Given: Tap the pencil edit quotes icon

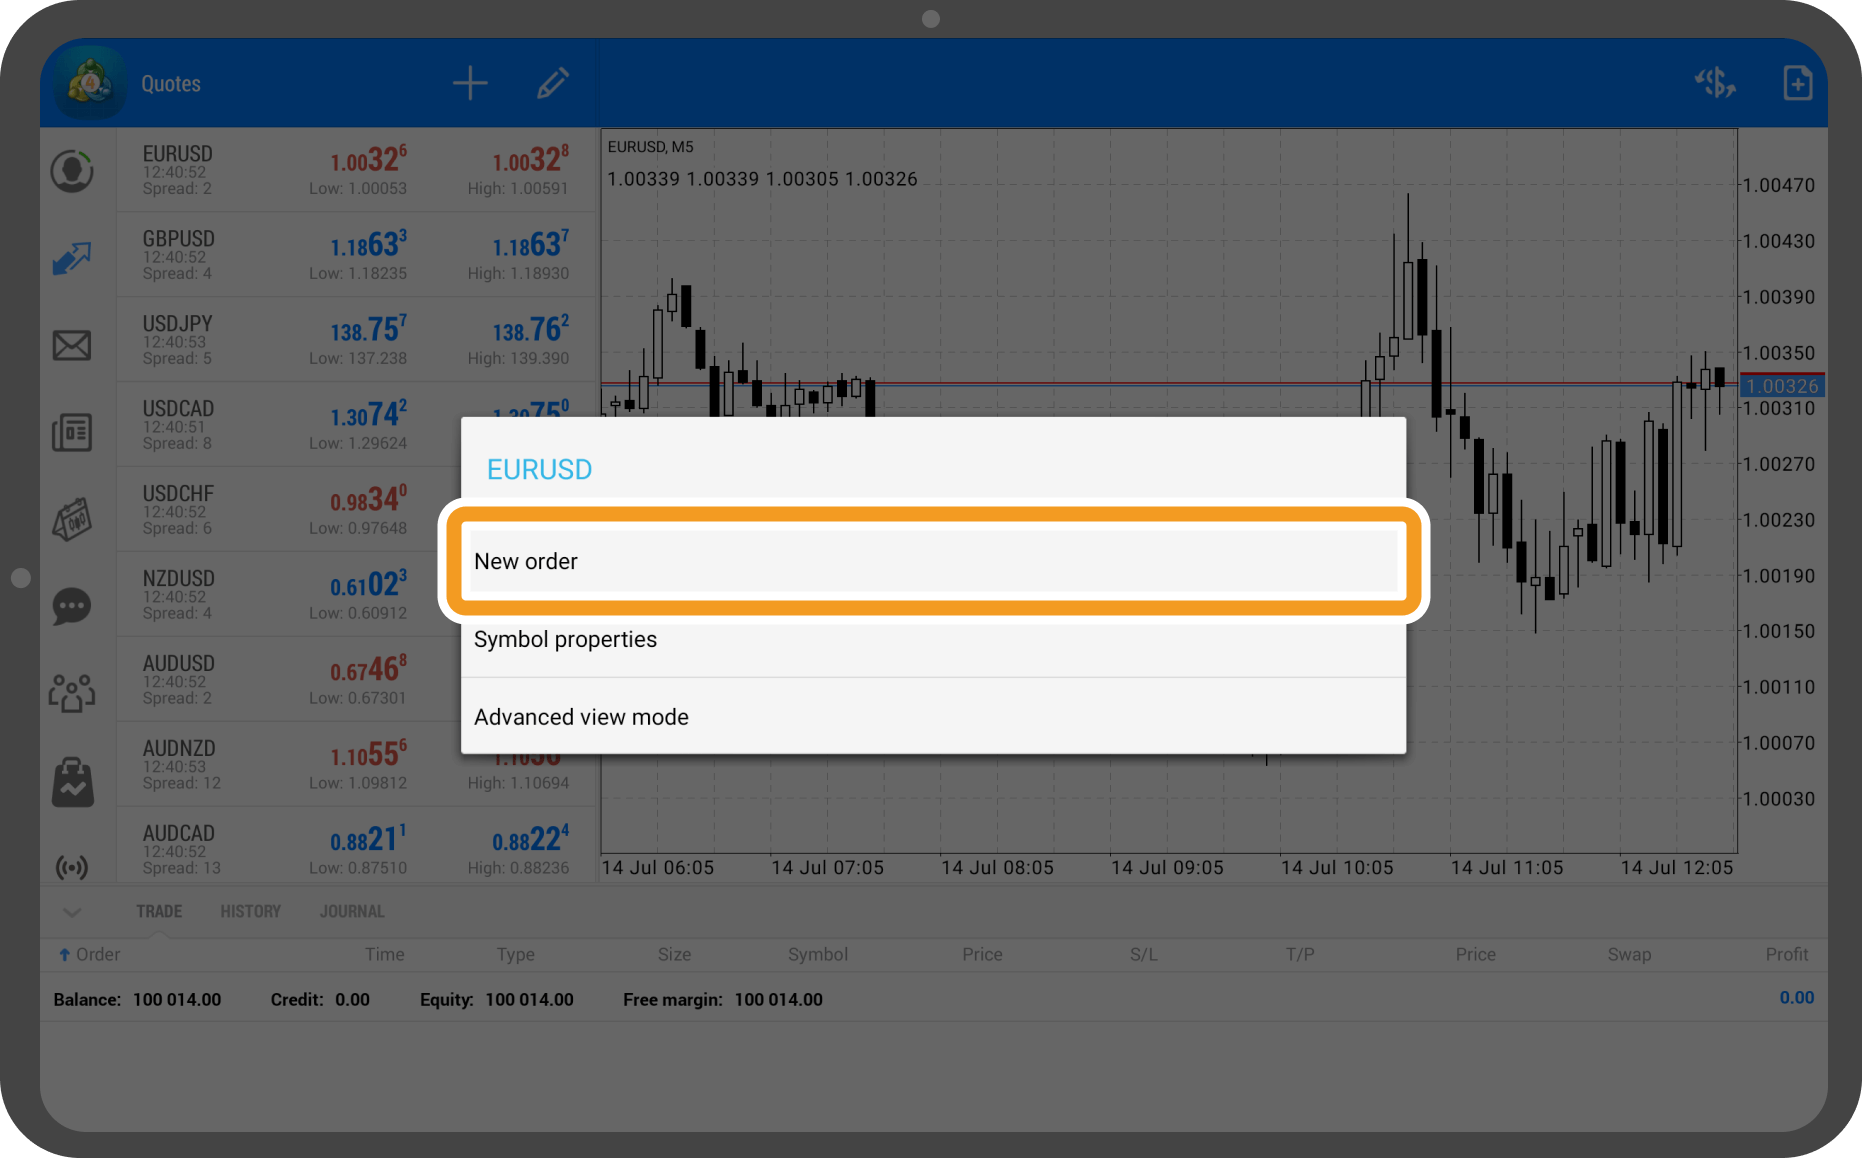Looking at the screenshot, I should (x=552, y=84).
